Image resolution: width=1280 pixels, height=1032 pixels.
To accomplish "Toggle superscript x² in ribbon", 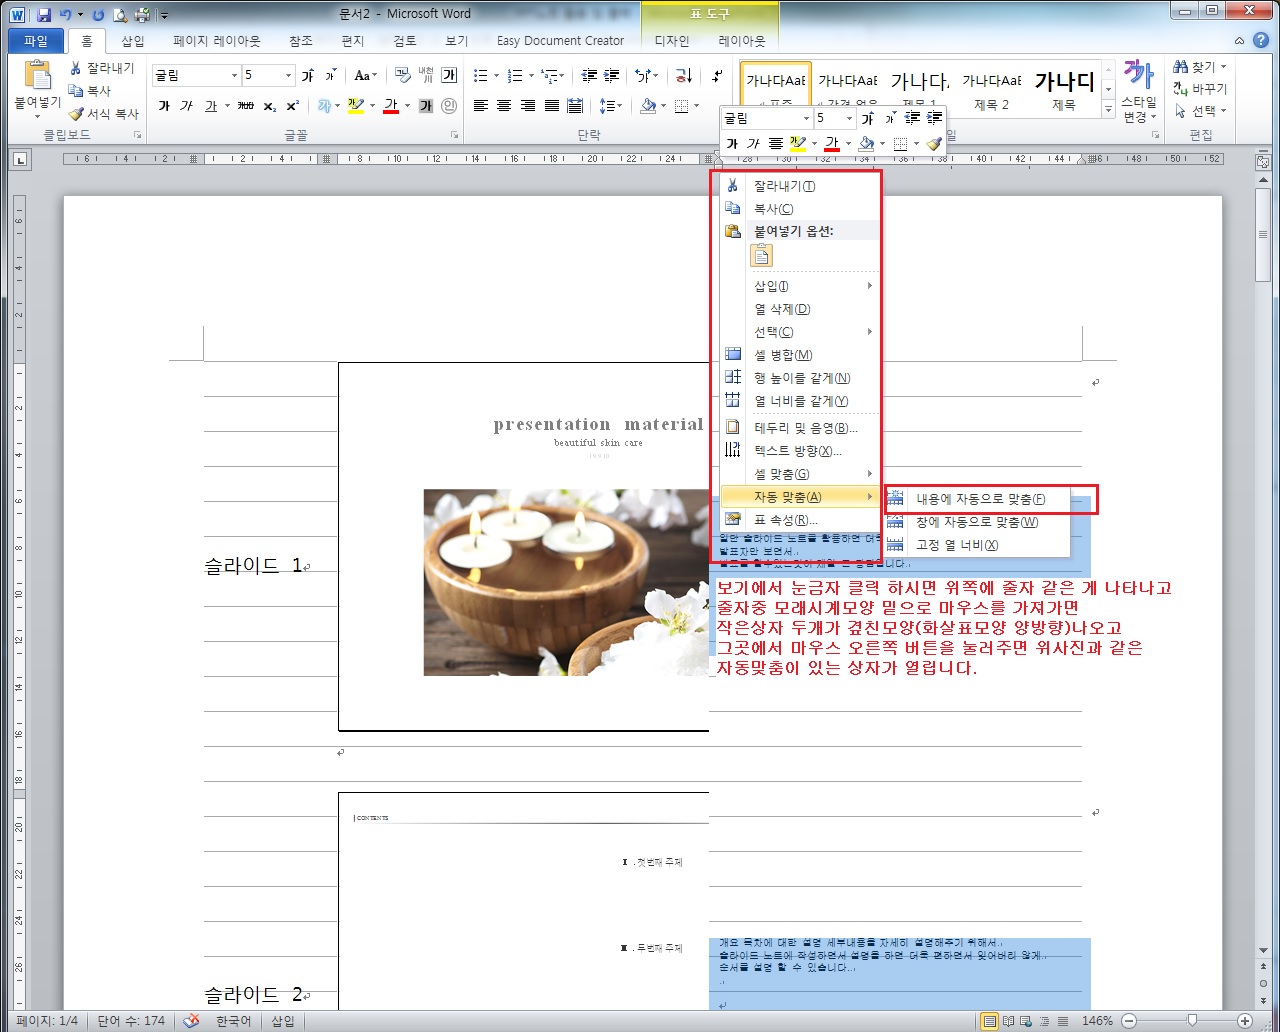I will click(292, 105).
